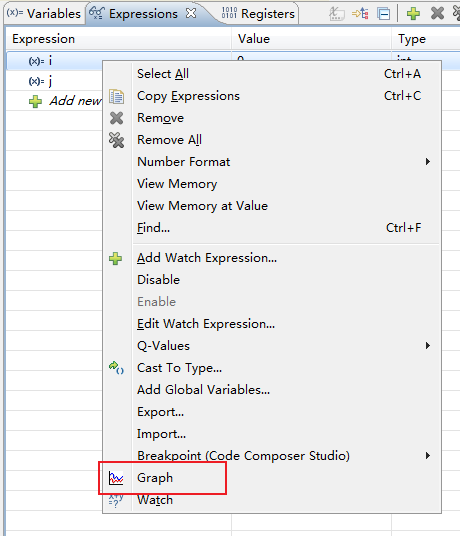460x536 pixels.
Task: Click the Cast To Type arrow icon
Action: click(x=116, y=368)
